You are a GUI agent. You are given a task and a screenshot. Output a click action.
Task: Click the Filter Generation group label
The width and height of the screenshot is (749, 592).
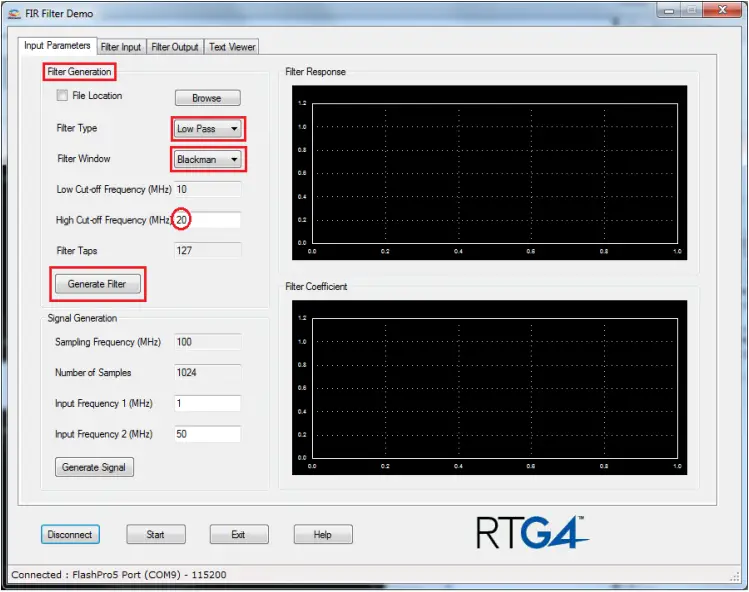click(x=79, y=72)
